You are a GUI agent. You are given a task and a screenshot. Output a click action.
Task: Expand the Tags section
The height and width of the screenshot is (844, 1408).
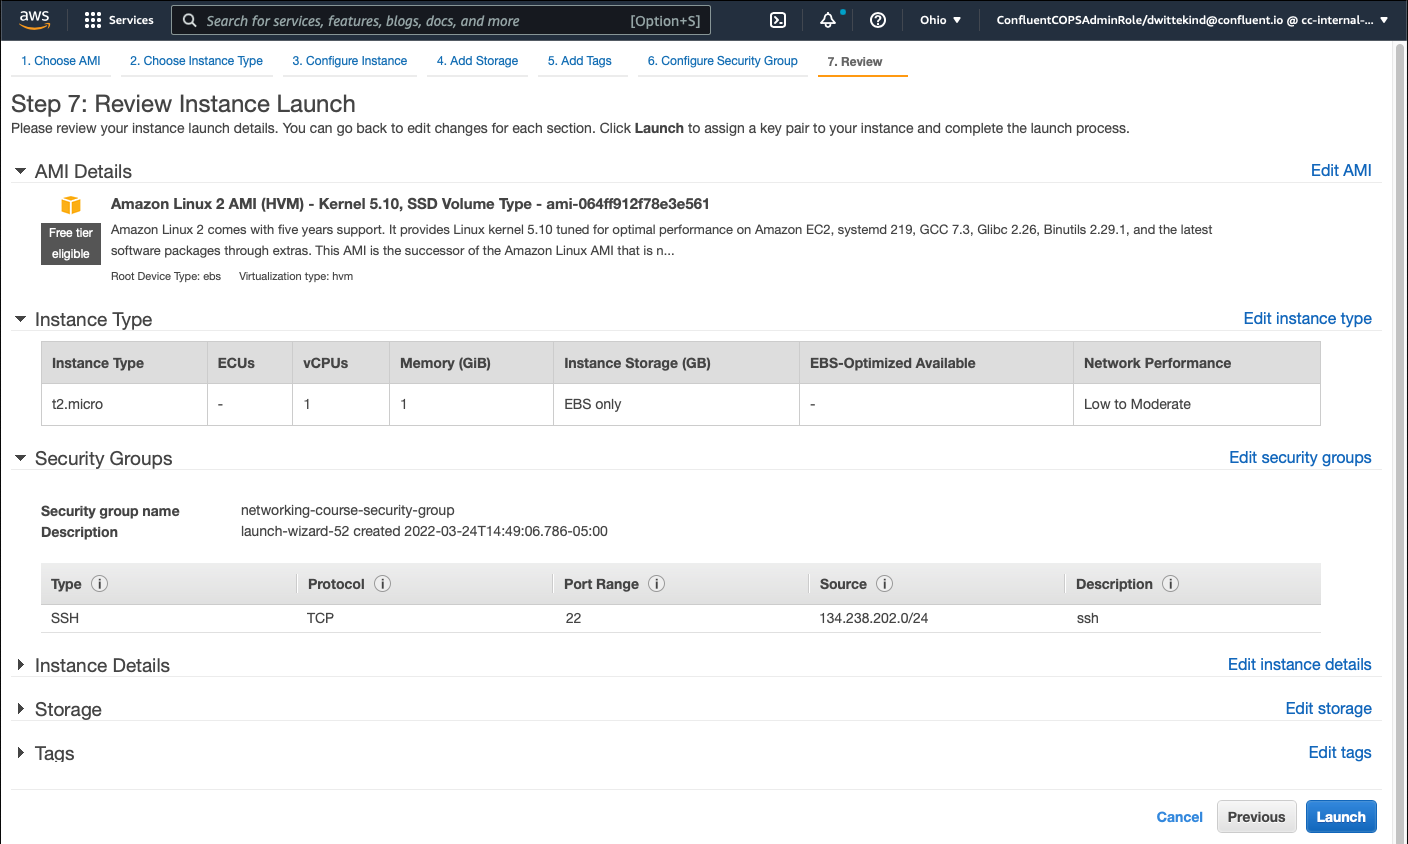tap(20, 753)
